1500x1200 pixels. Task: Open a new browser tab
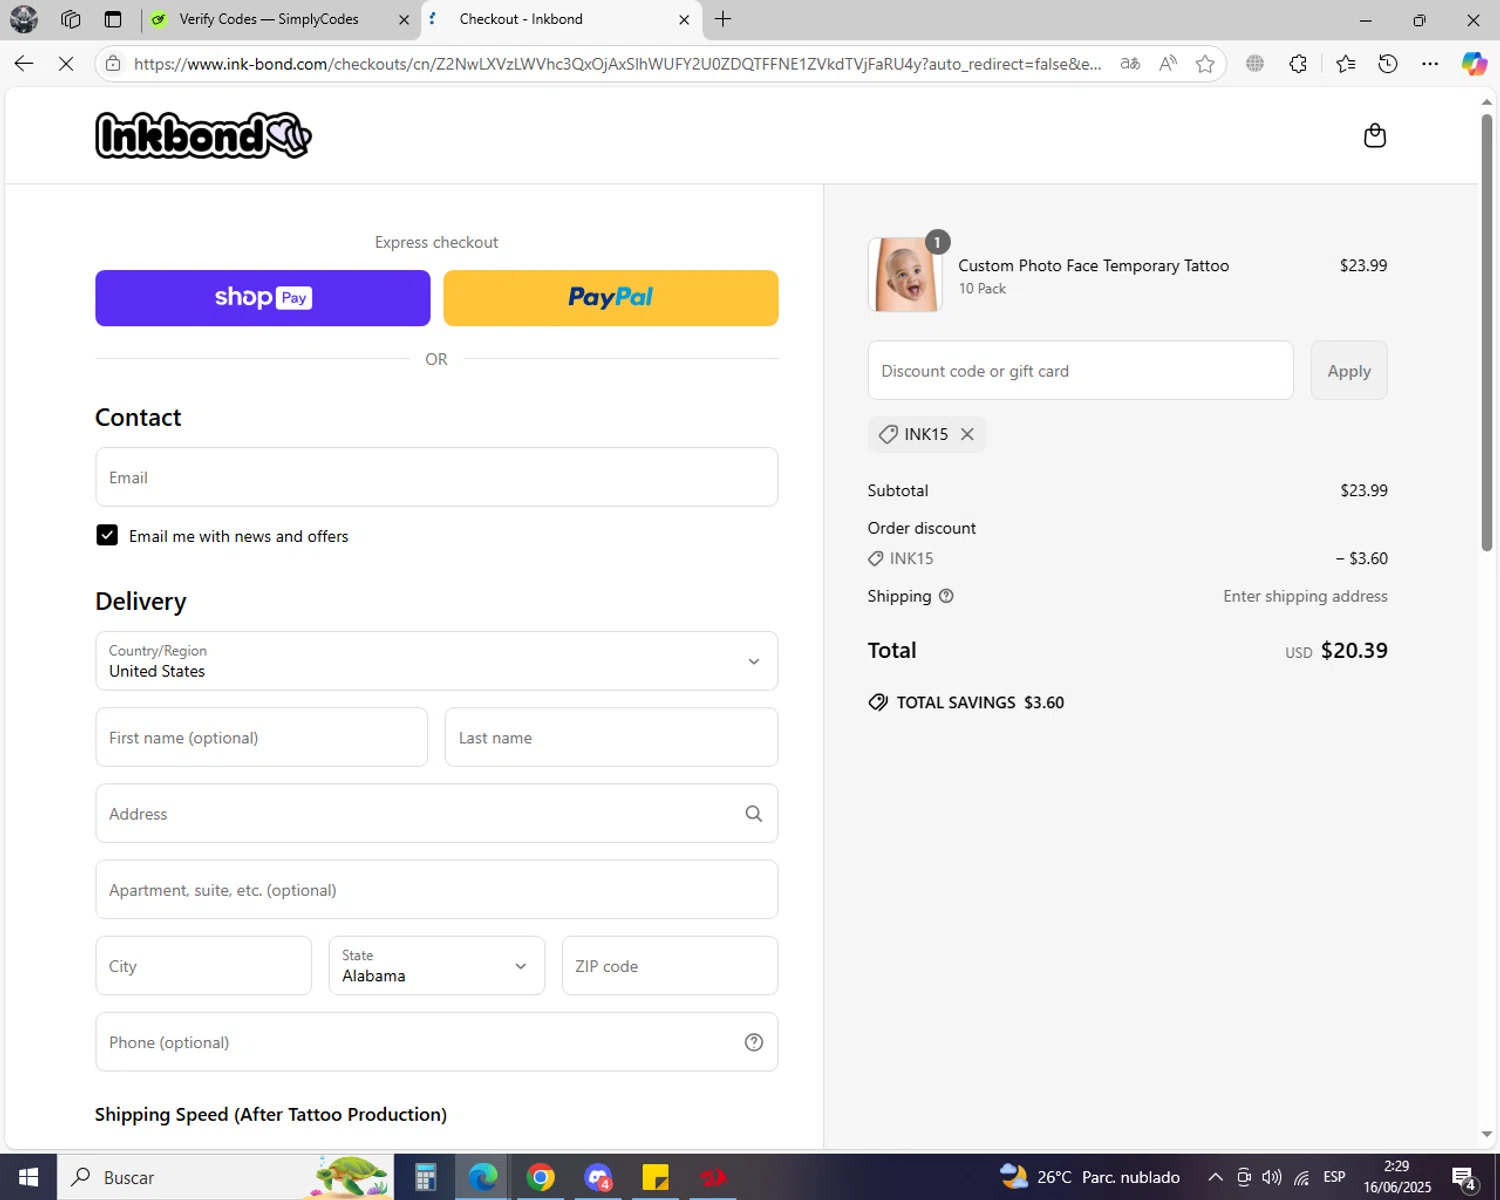pyautogui.click(x=723, y=19)
